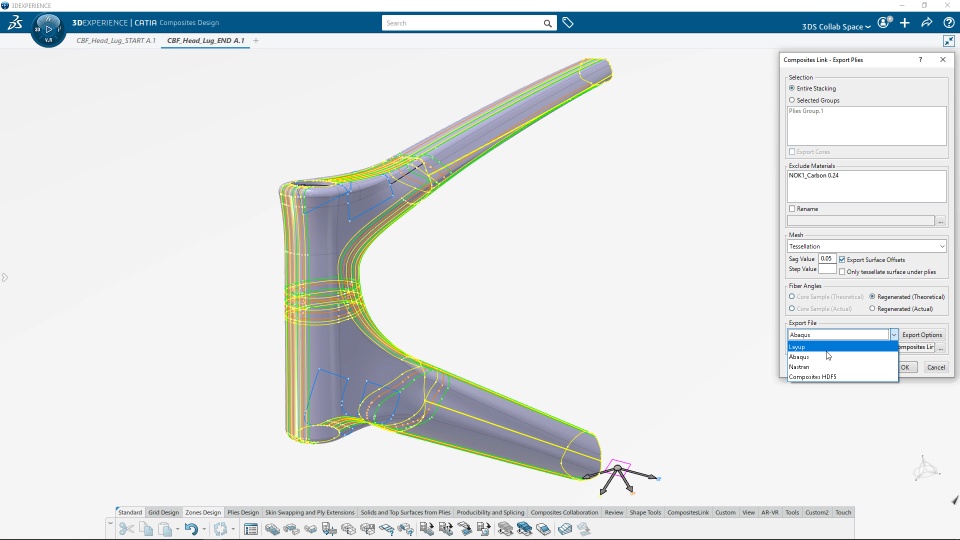
Task: Add a new tab with the plus
Action: click(x=256, y=40)
